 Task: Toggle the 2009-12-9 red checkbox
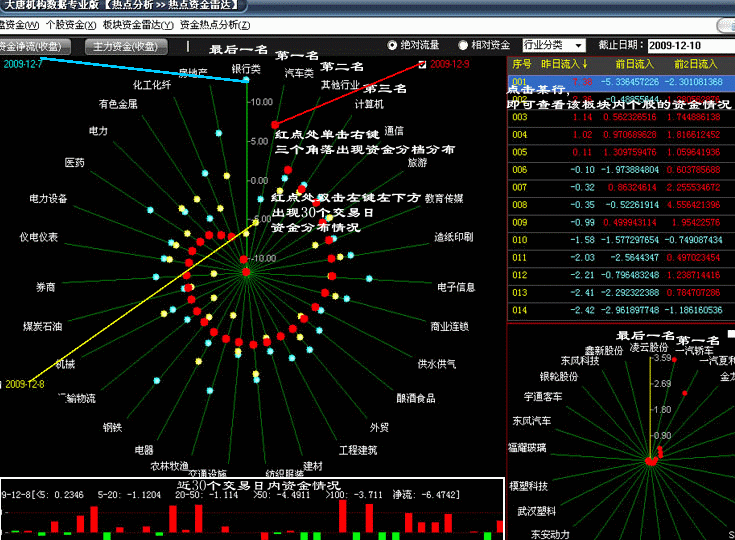(421, 65)
